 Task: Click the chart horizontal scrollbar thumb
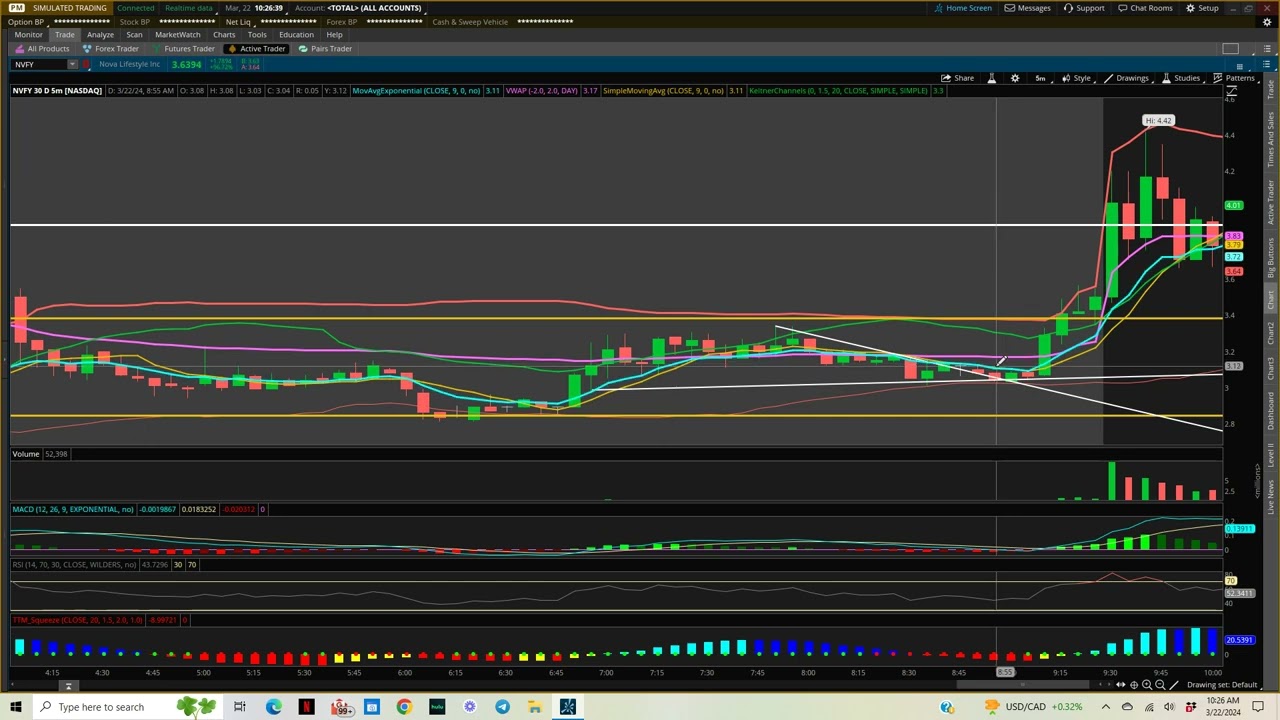[x=1023, y=685]
